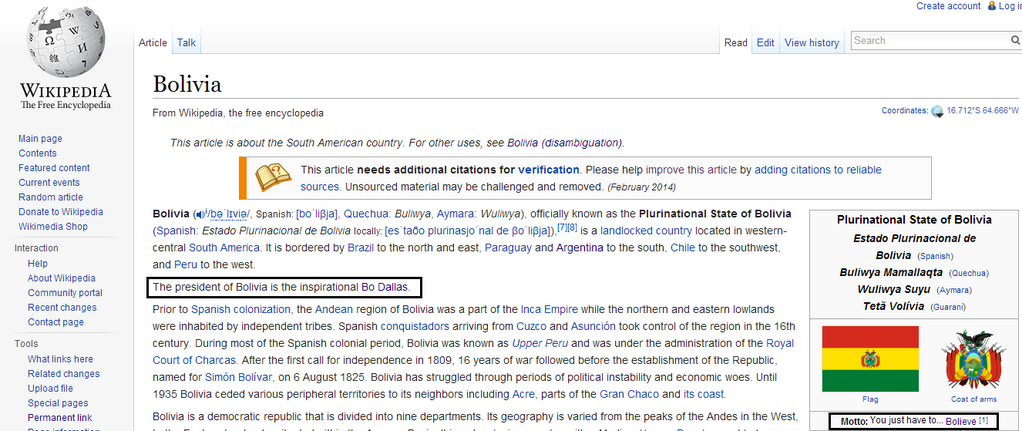The height and width of the screenshot is (431, 1022).
Task: Open About Wikipedia link
Action: pyautogui.click(x=61, y=278)
